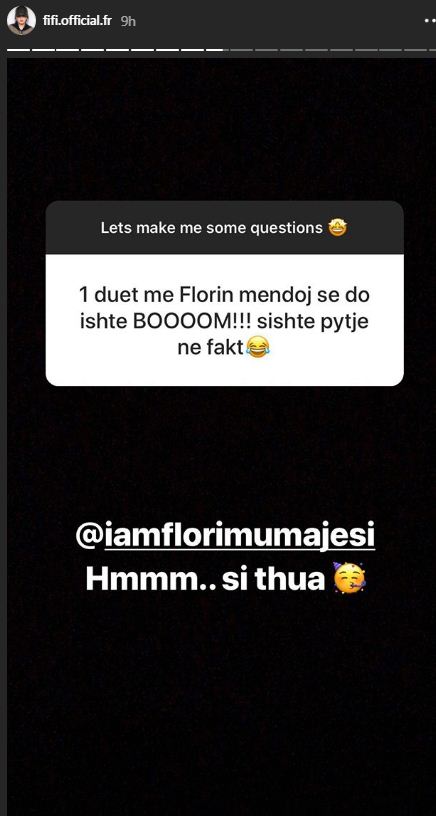Jump to the last story progress segment
Viewport: 436px width, 816px height.
(x=418, y=49)
